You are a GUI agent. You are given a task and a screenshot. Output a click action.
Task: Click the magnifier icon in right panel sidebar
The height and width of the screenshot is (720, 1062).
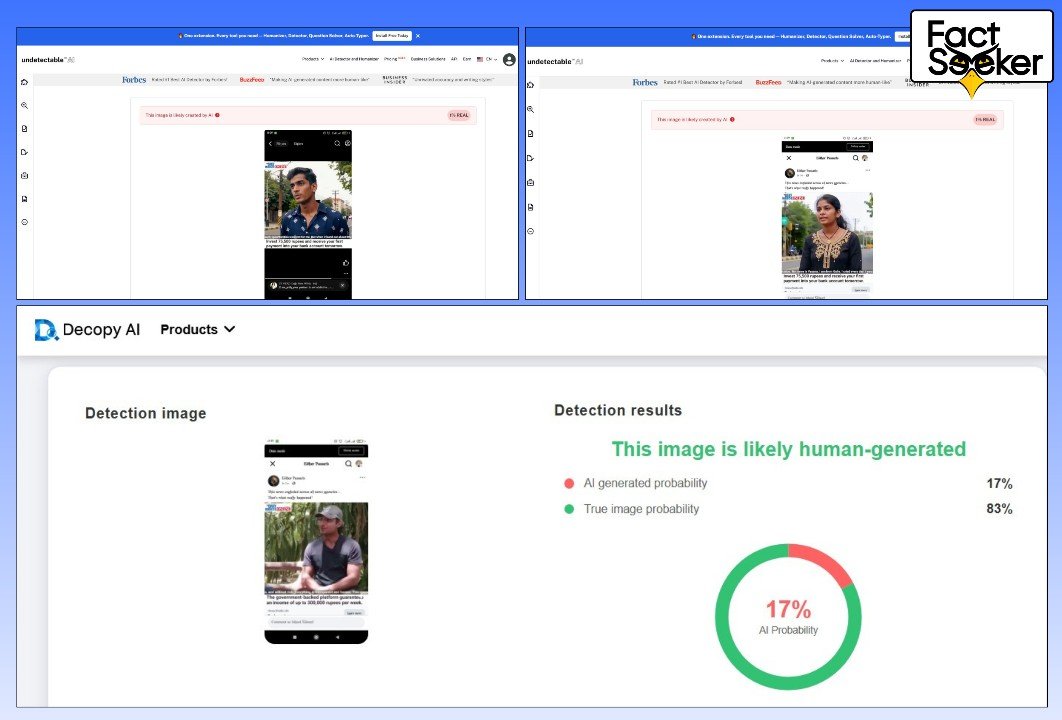[530, 109]
